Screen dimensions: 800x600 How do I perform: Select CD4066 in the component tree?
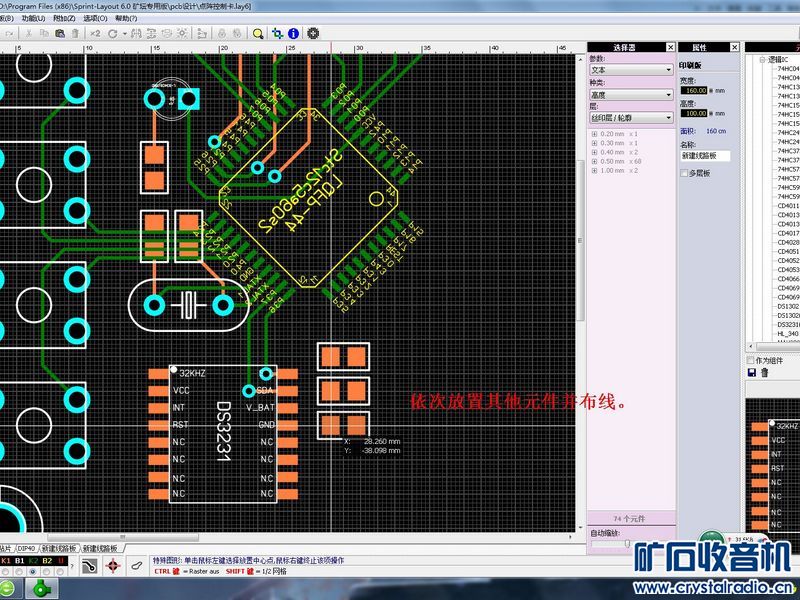pyautogui.click(x=788, y=279)
